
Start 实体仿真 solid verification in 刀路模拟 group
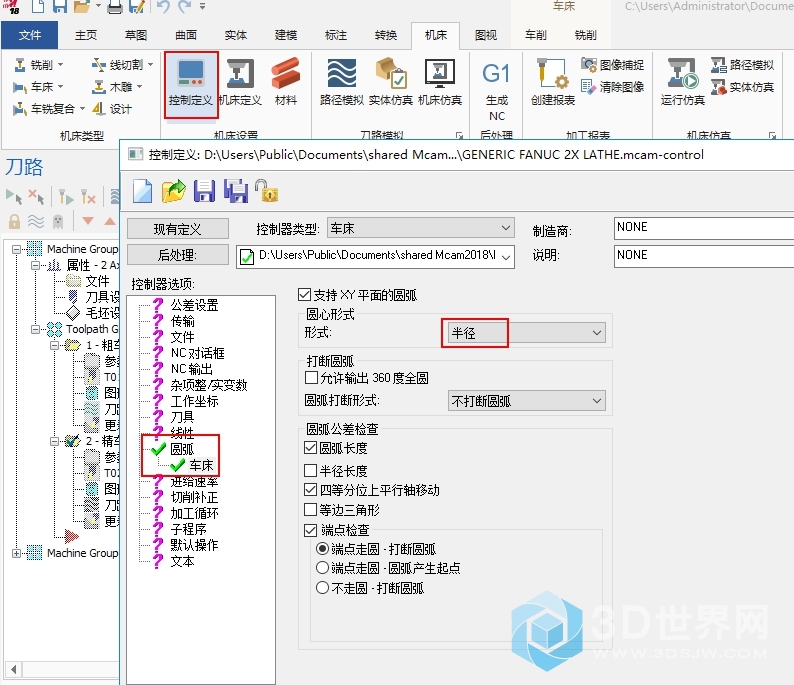[x=390, y=83]
